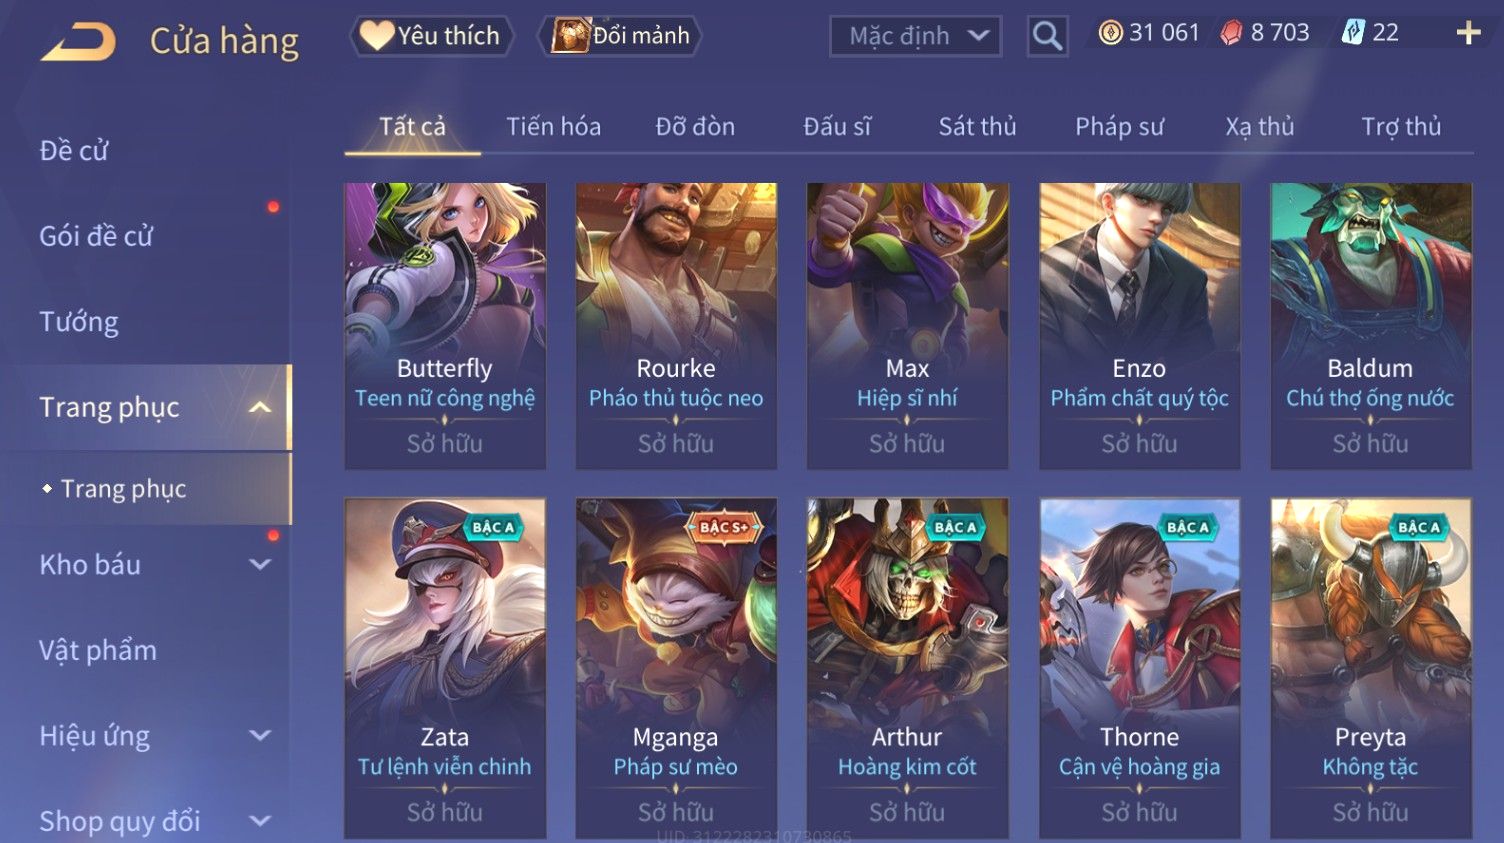The width and height of the screenshot is (1504, 843).
Task: Open Đổi mảnh fragment exchange button
Action: pyautogui.click(x=620, y=36)
